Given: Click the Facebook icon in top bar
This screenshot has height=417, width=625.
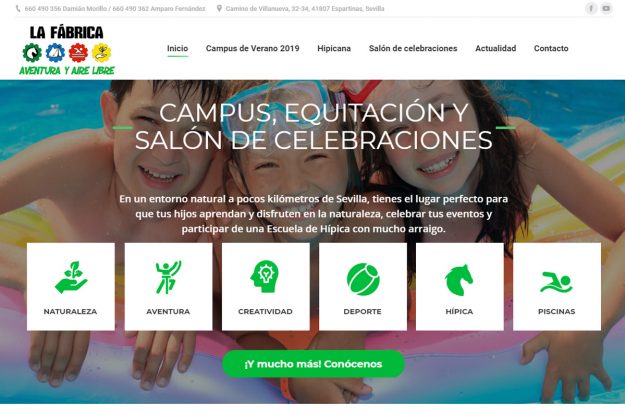Looking at the screenshot, I should (x=591, y=8).
